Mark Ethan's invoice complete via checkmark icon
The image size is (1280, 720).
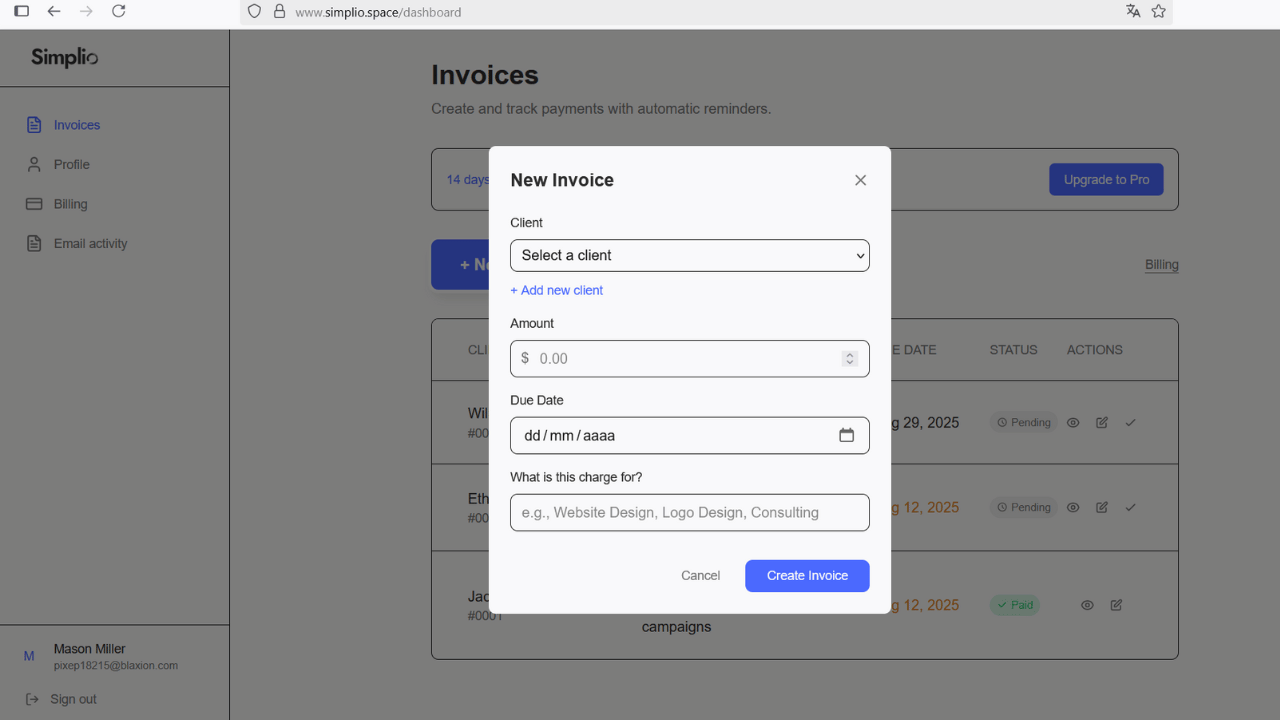(x=1131, y=507)
